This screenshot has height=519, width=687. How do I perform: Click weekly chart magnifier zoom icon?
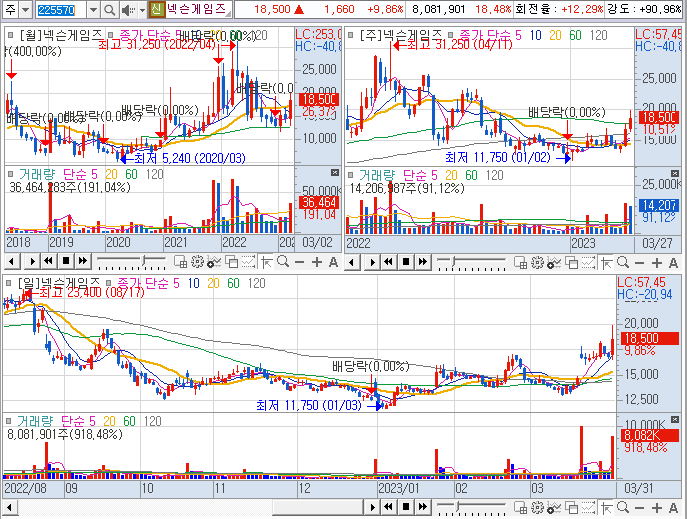(623, 262)
